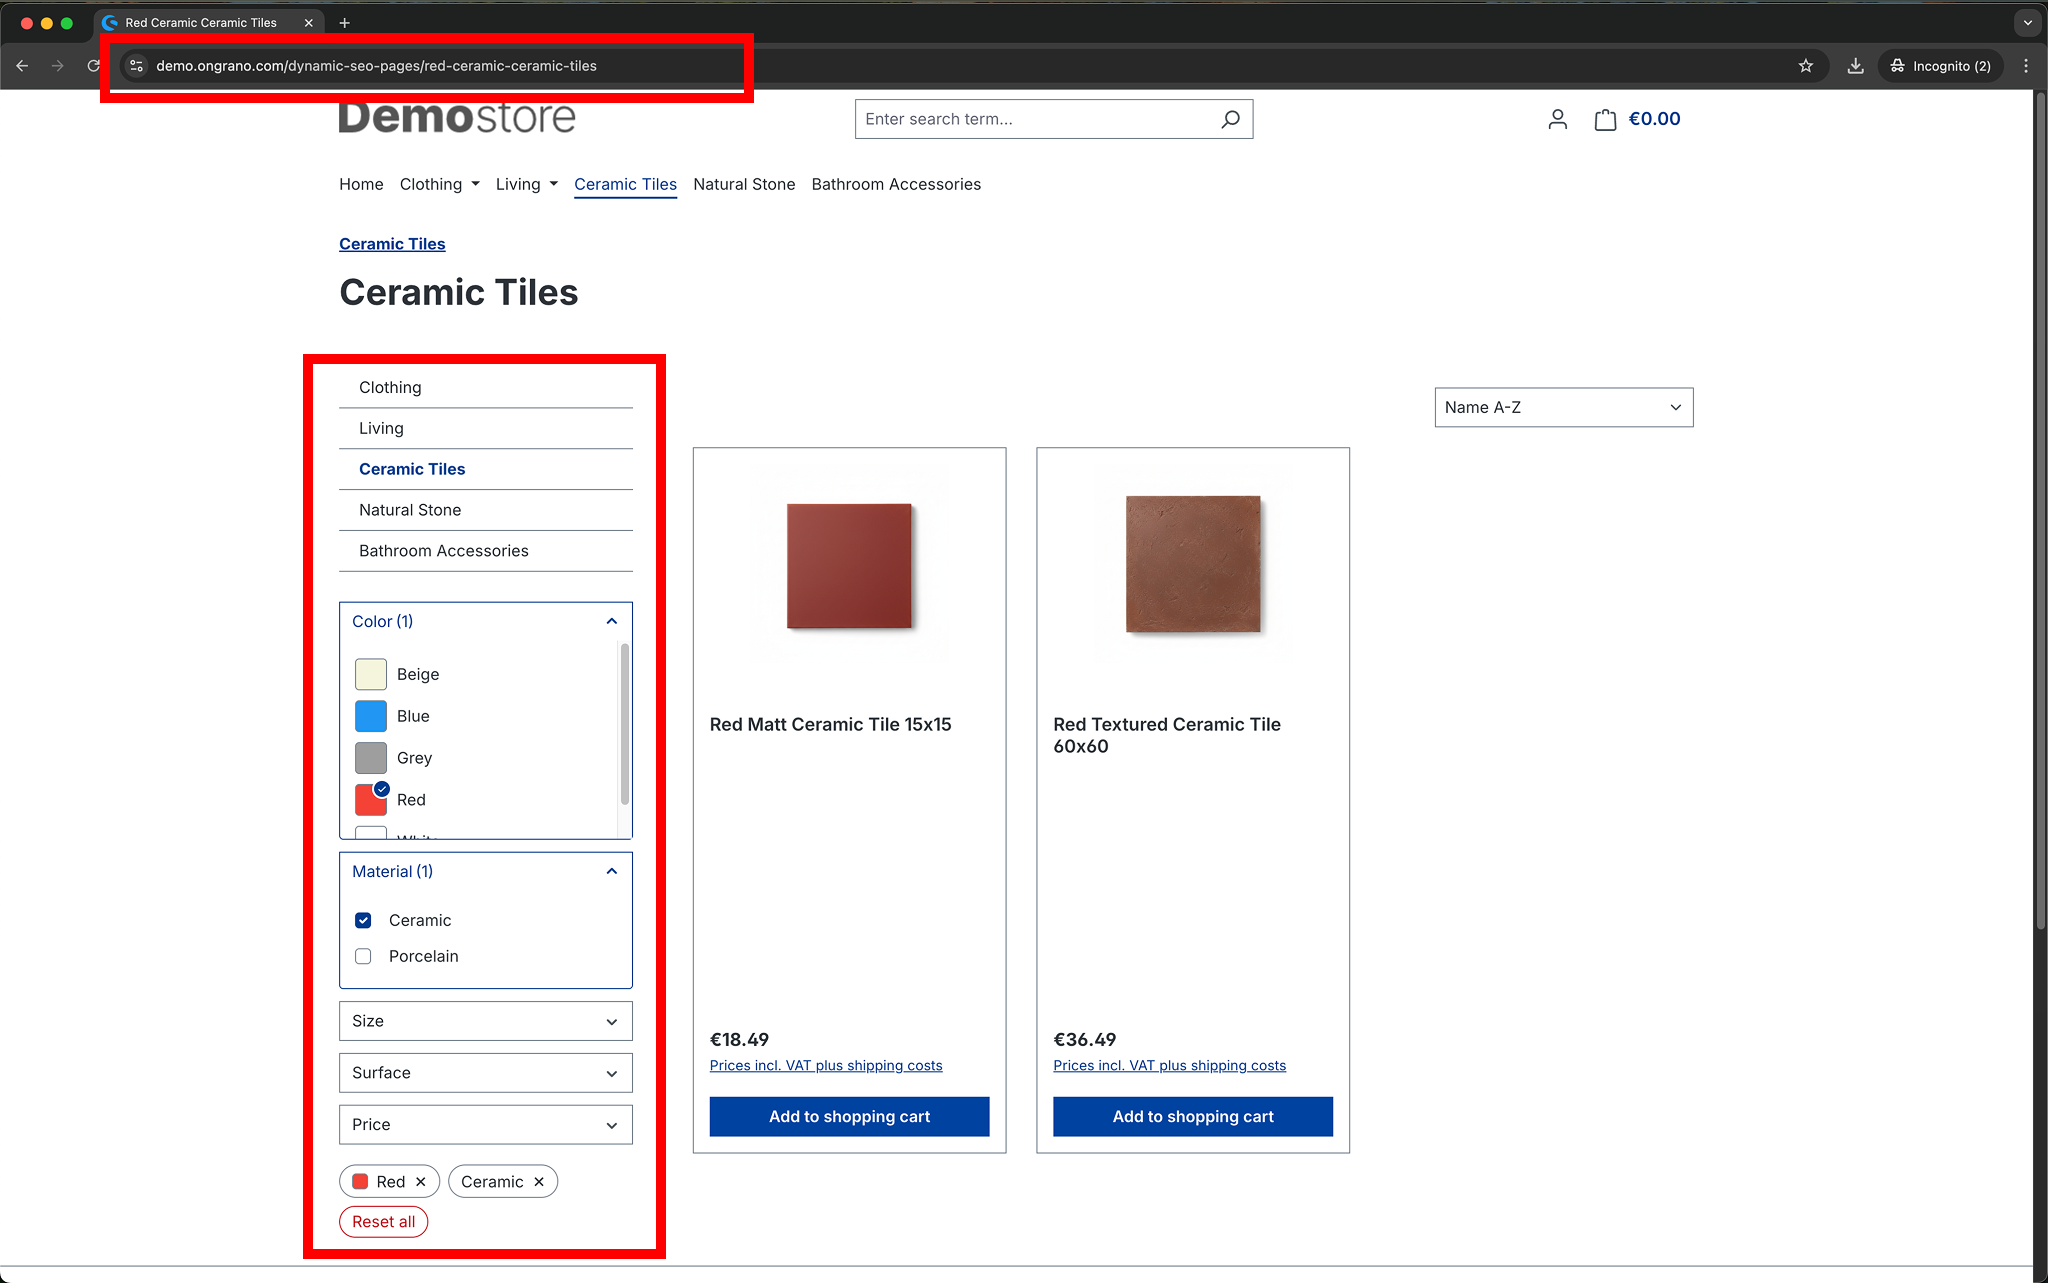
Task: Close the Red Ceramic Ceramic Tiles tab
Action: pyautogui.click(x=308, y=23)
